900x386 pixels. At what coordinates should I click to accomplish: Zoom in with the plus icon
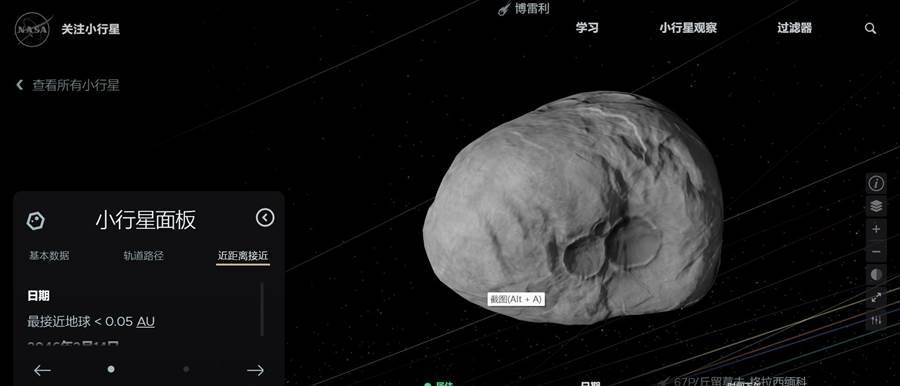876,229
